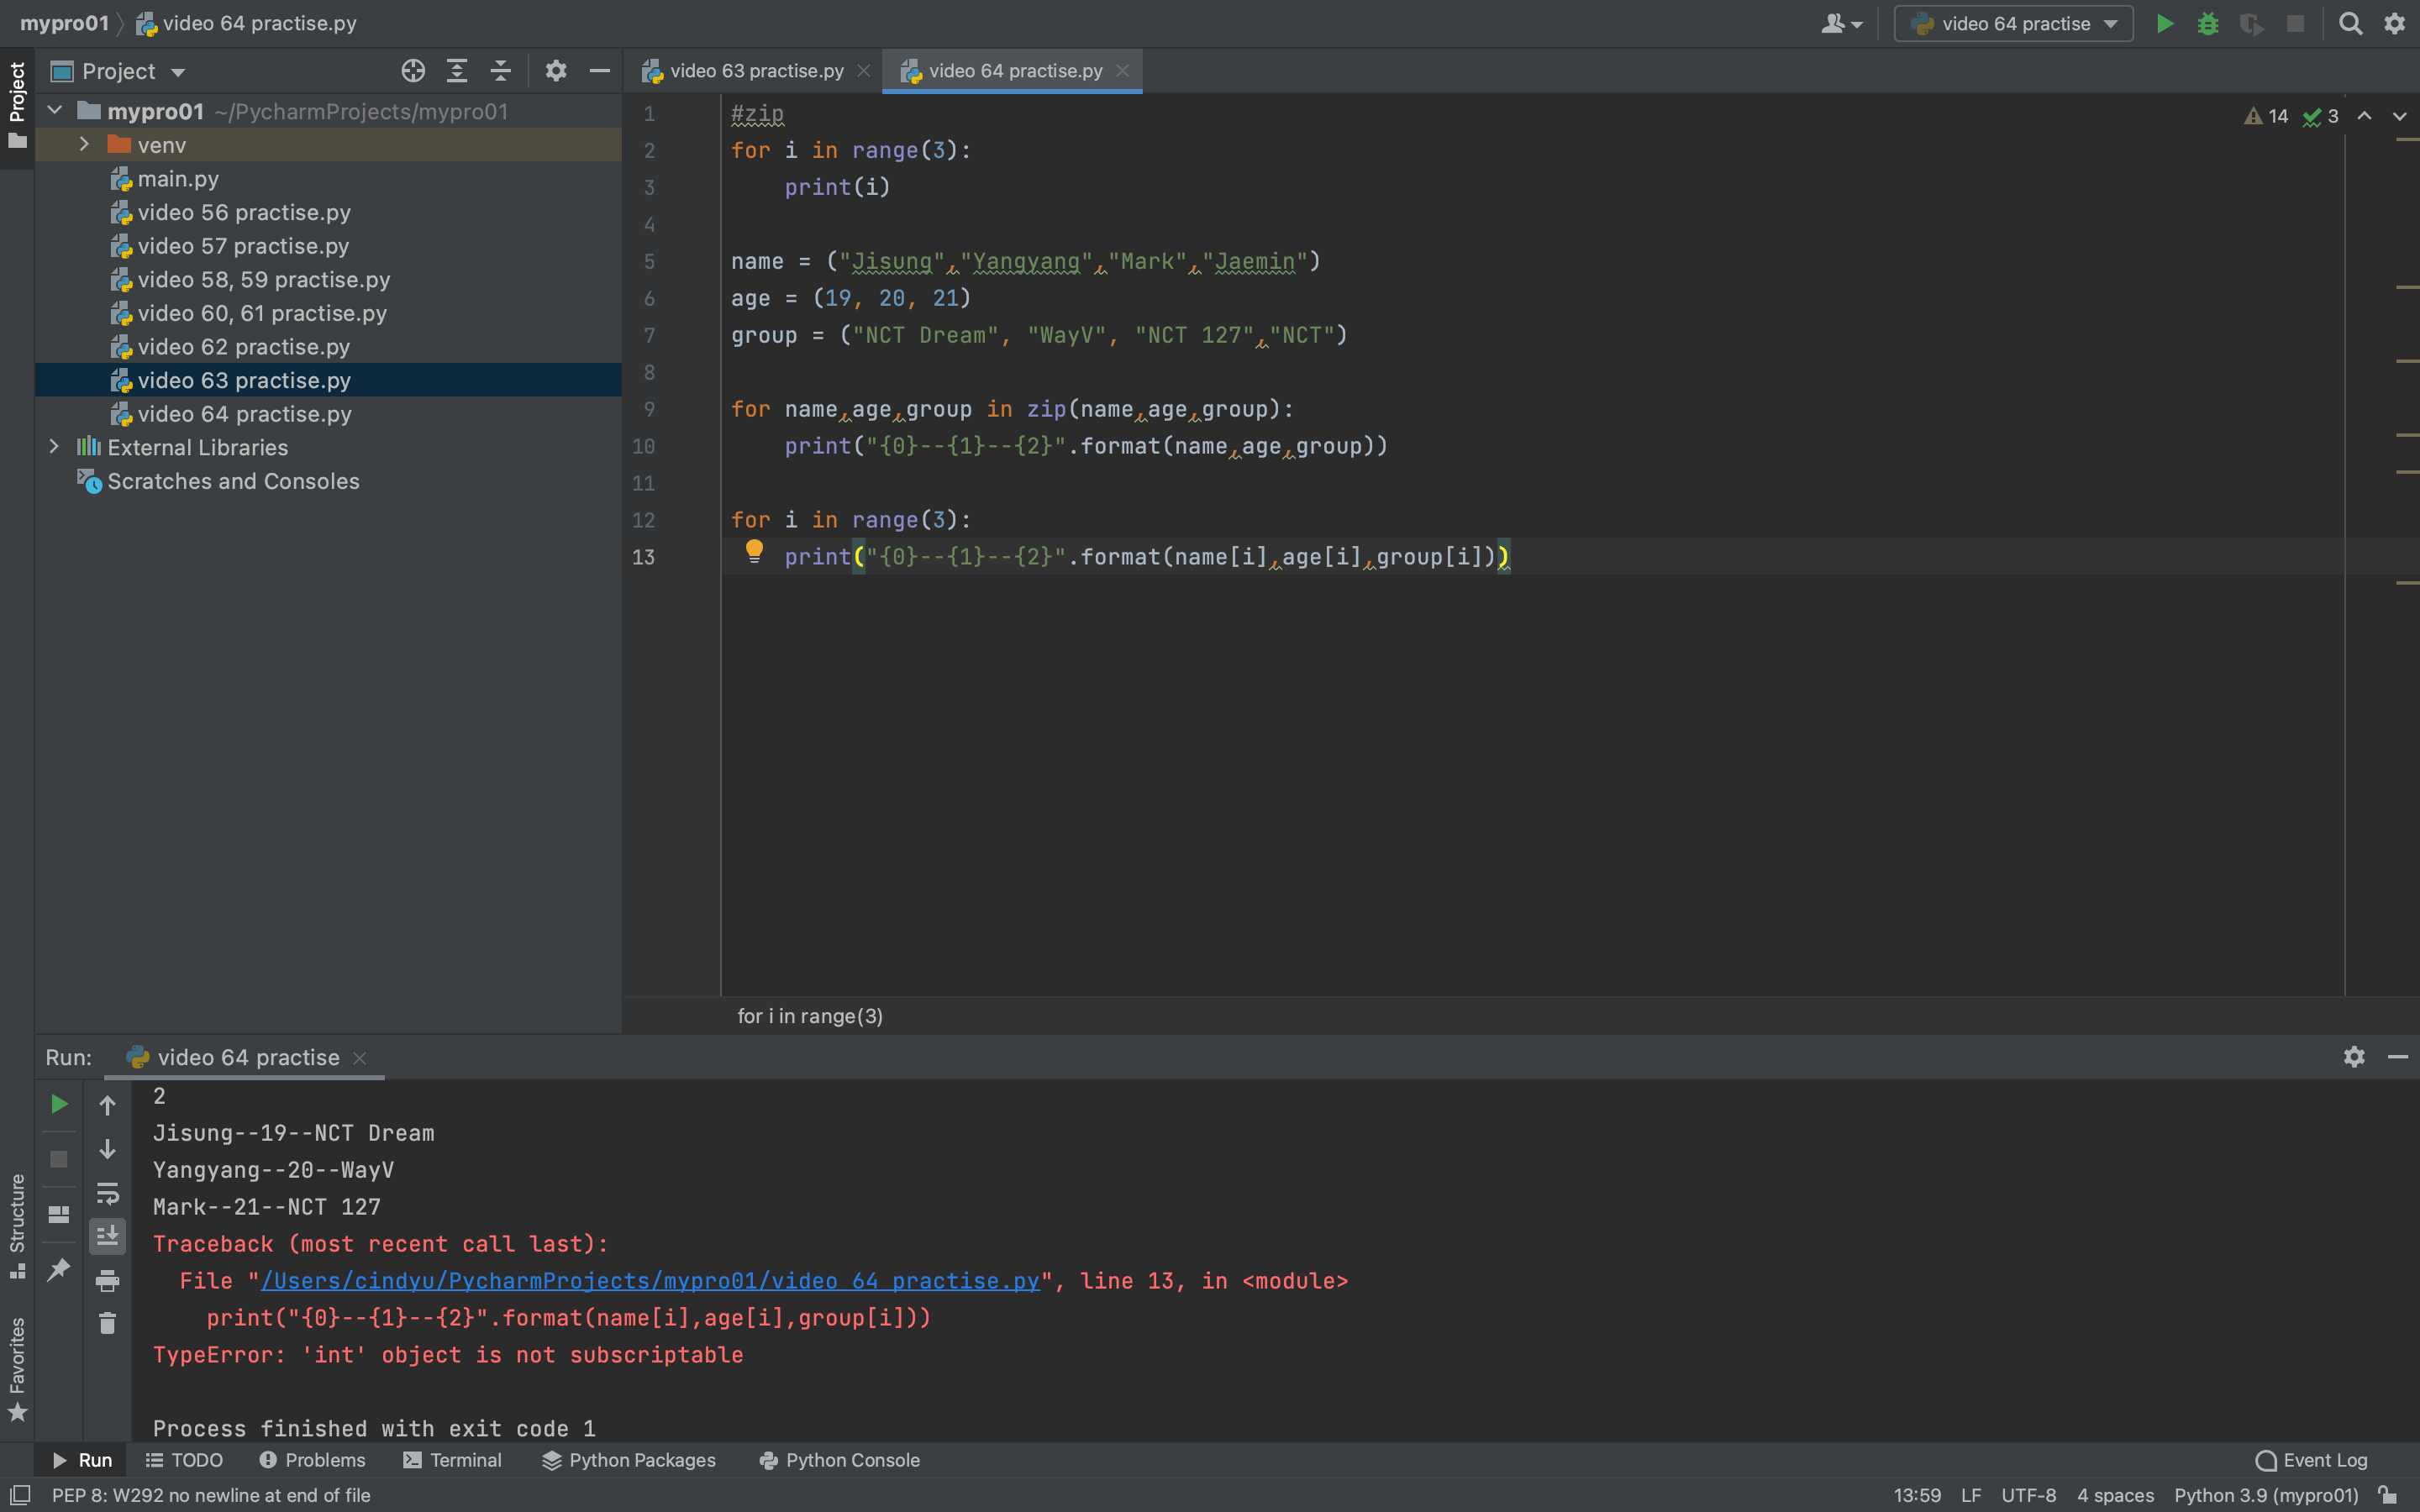Viewport: 2420px width, 1512px height.
Task: Click Stop button in Run panel
Action: click(59, 1159)
